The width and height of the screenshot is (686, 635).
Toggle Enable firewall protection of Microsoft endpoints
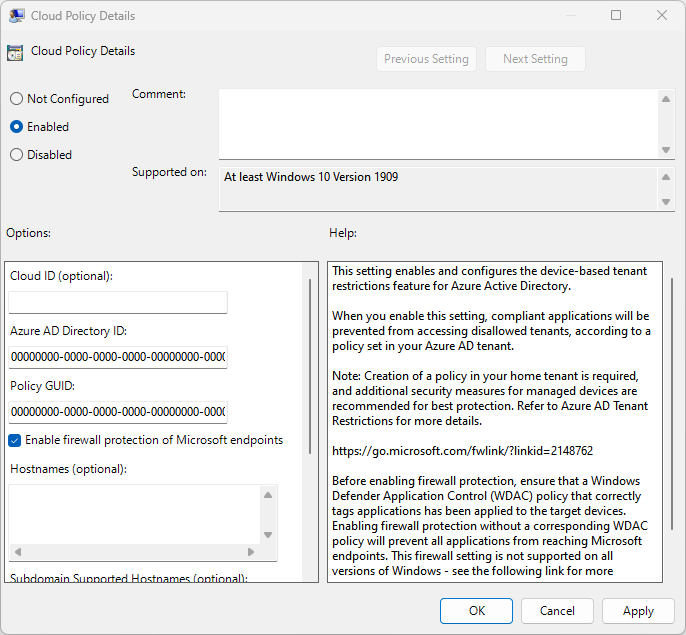[15, 440]
